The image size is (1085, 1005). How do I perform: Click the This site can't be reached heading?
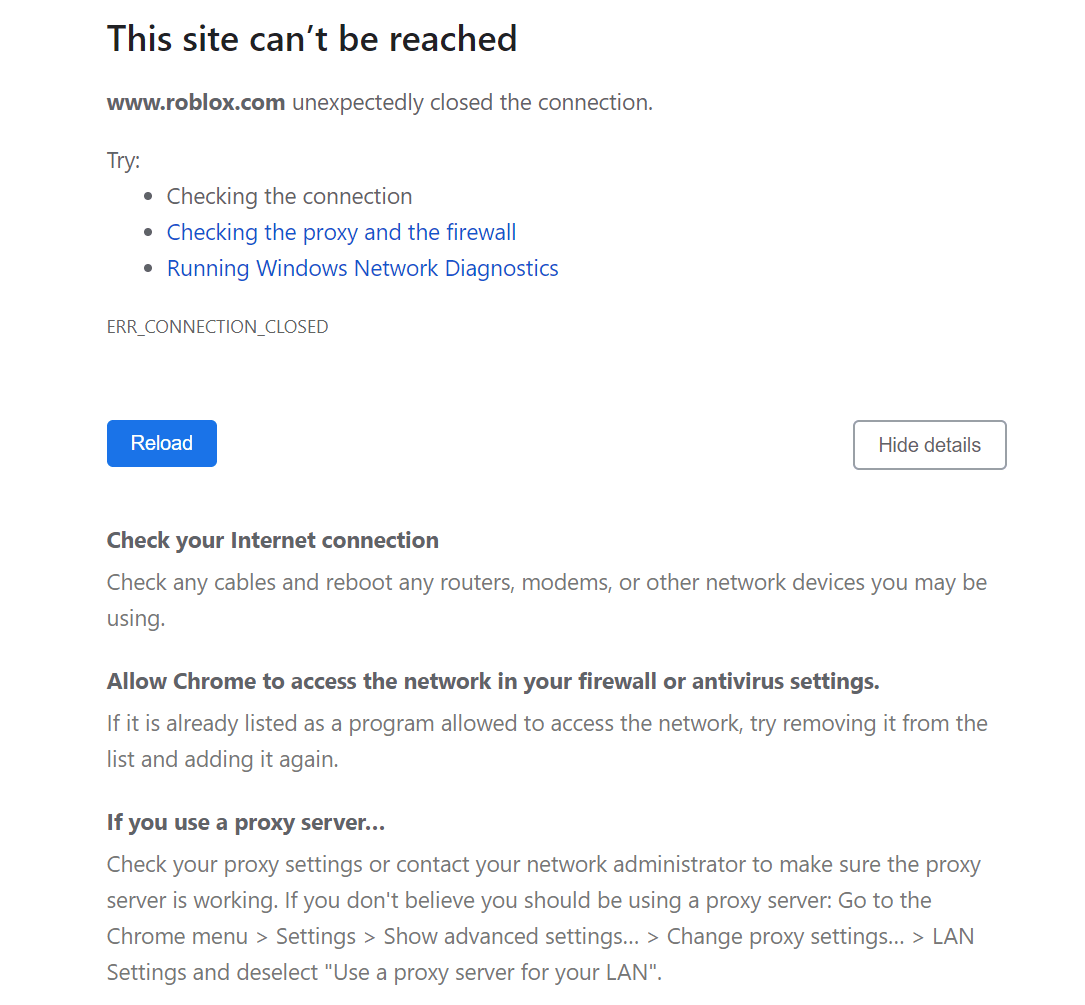click(312, 39)
